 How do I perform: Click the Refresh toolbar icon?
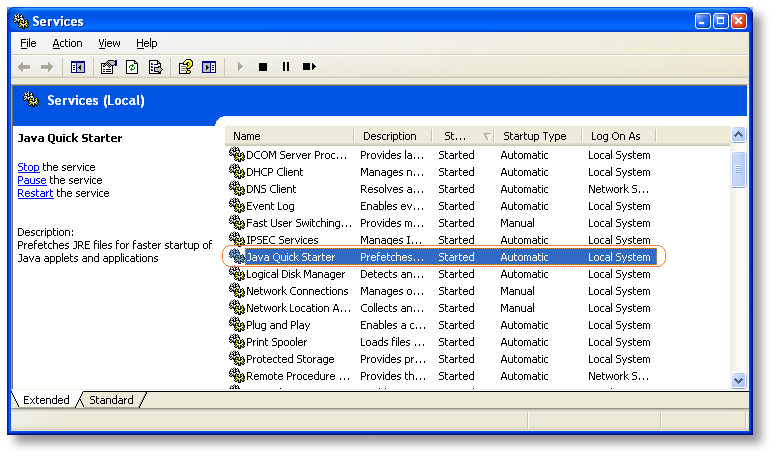(x=132, y=67)
